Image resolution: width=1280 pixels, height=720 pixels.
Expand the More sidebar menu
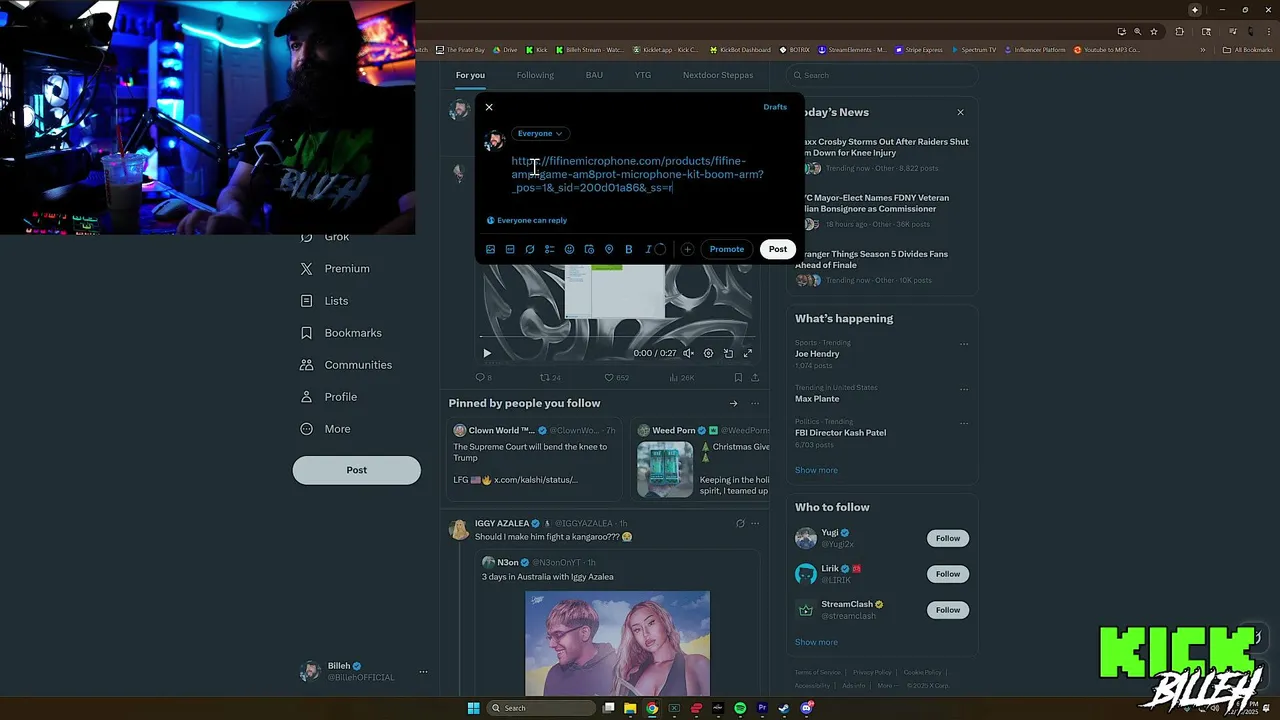(325, 429)
